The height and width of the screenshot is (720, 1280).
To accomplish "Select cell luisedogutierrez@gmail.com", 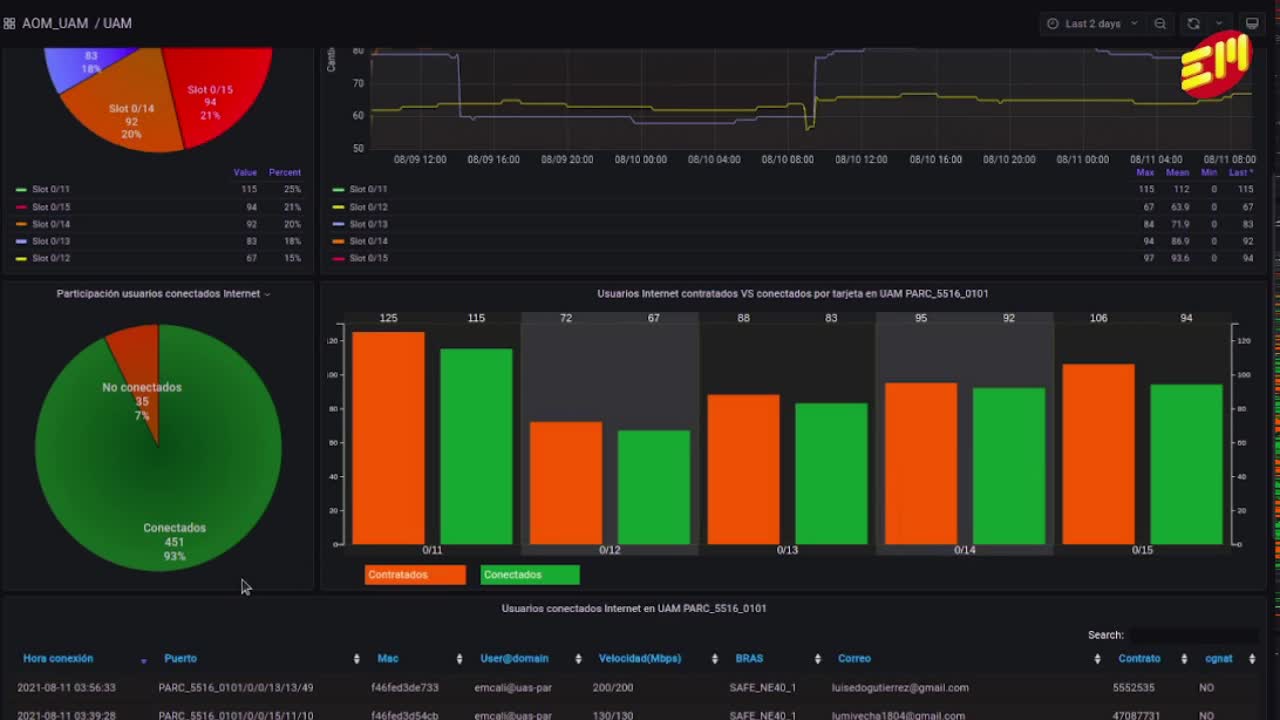I will 900,688.
